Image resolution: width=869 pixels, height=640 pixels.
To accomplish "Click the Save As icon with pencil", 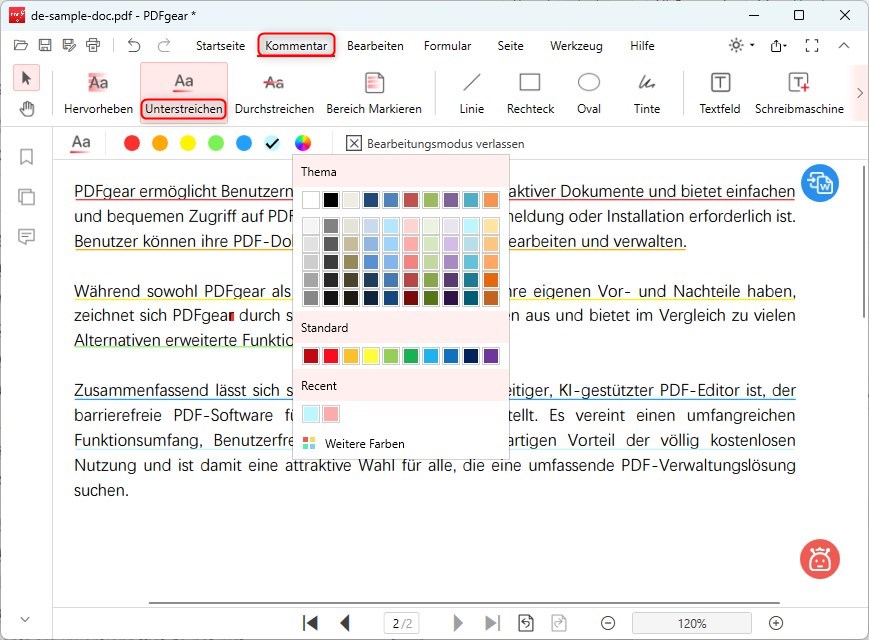I will (69, 45).
